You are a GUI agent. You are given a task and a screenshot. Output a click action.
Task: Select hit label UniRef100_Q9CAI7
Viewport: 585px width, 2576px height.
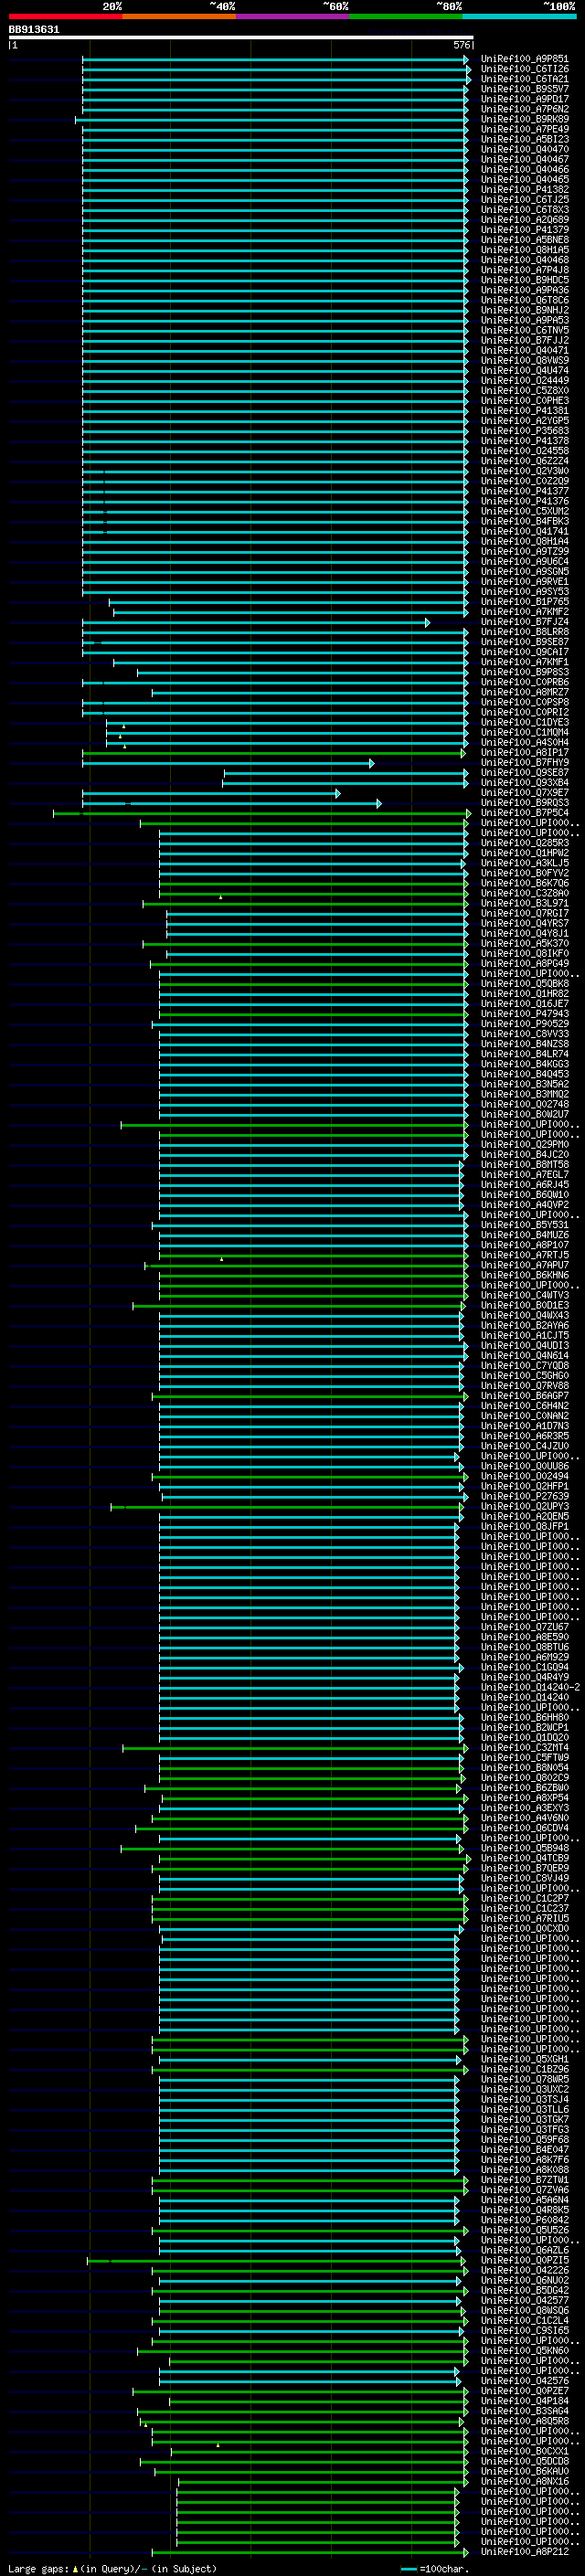pyautogui.click(x=524, y=652)
